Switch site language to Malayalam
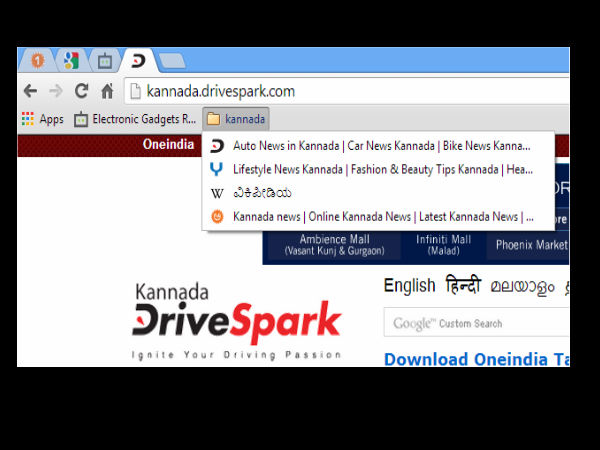 pyautogui.click(x=522, y=287)
